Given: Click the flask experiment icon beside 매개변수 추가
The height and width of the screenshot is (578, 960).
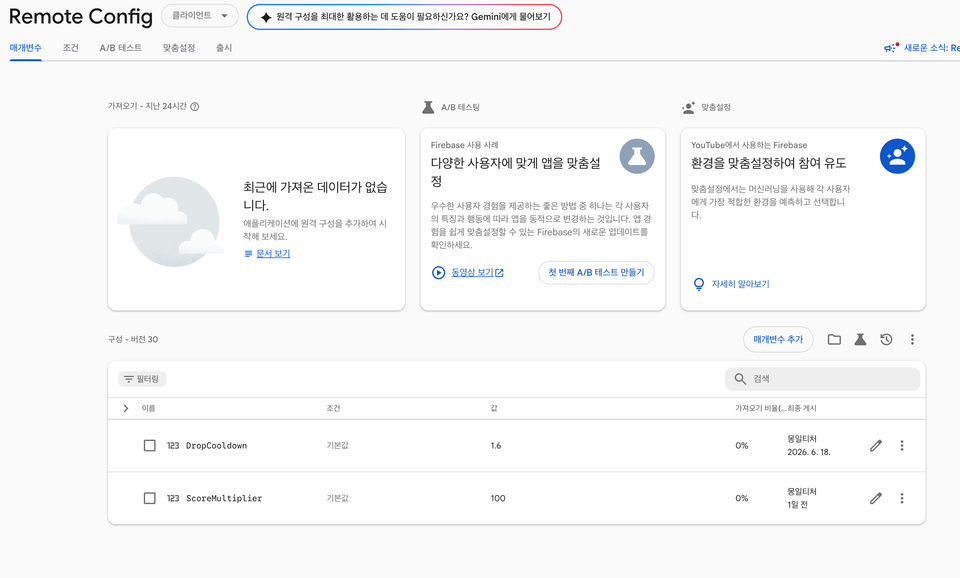Looking at the screenshot, I should (x=860, y=339).
